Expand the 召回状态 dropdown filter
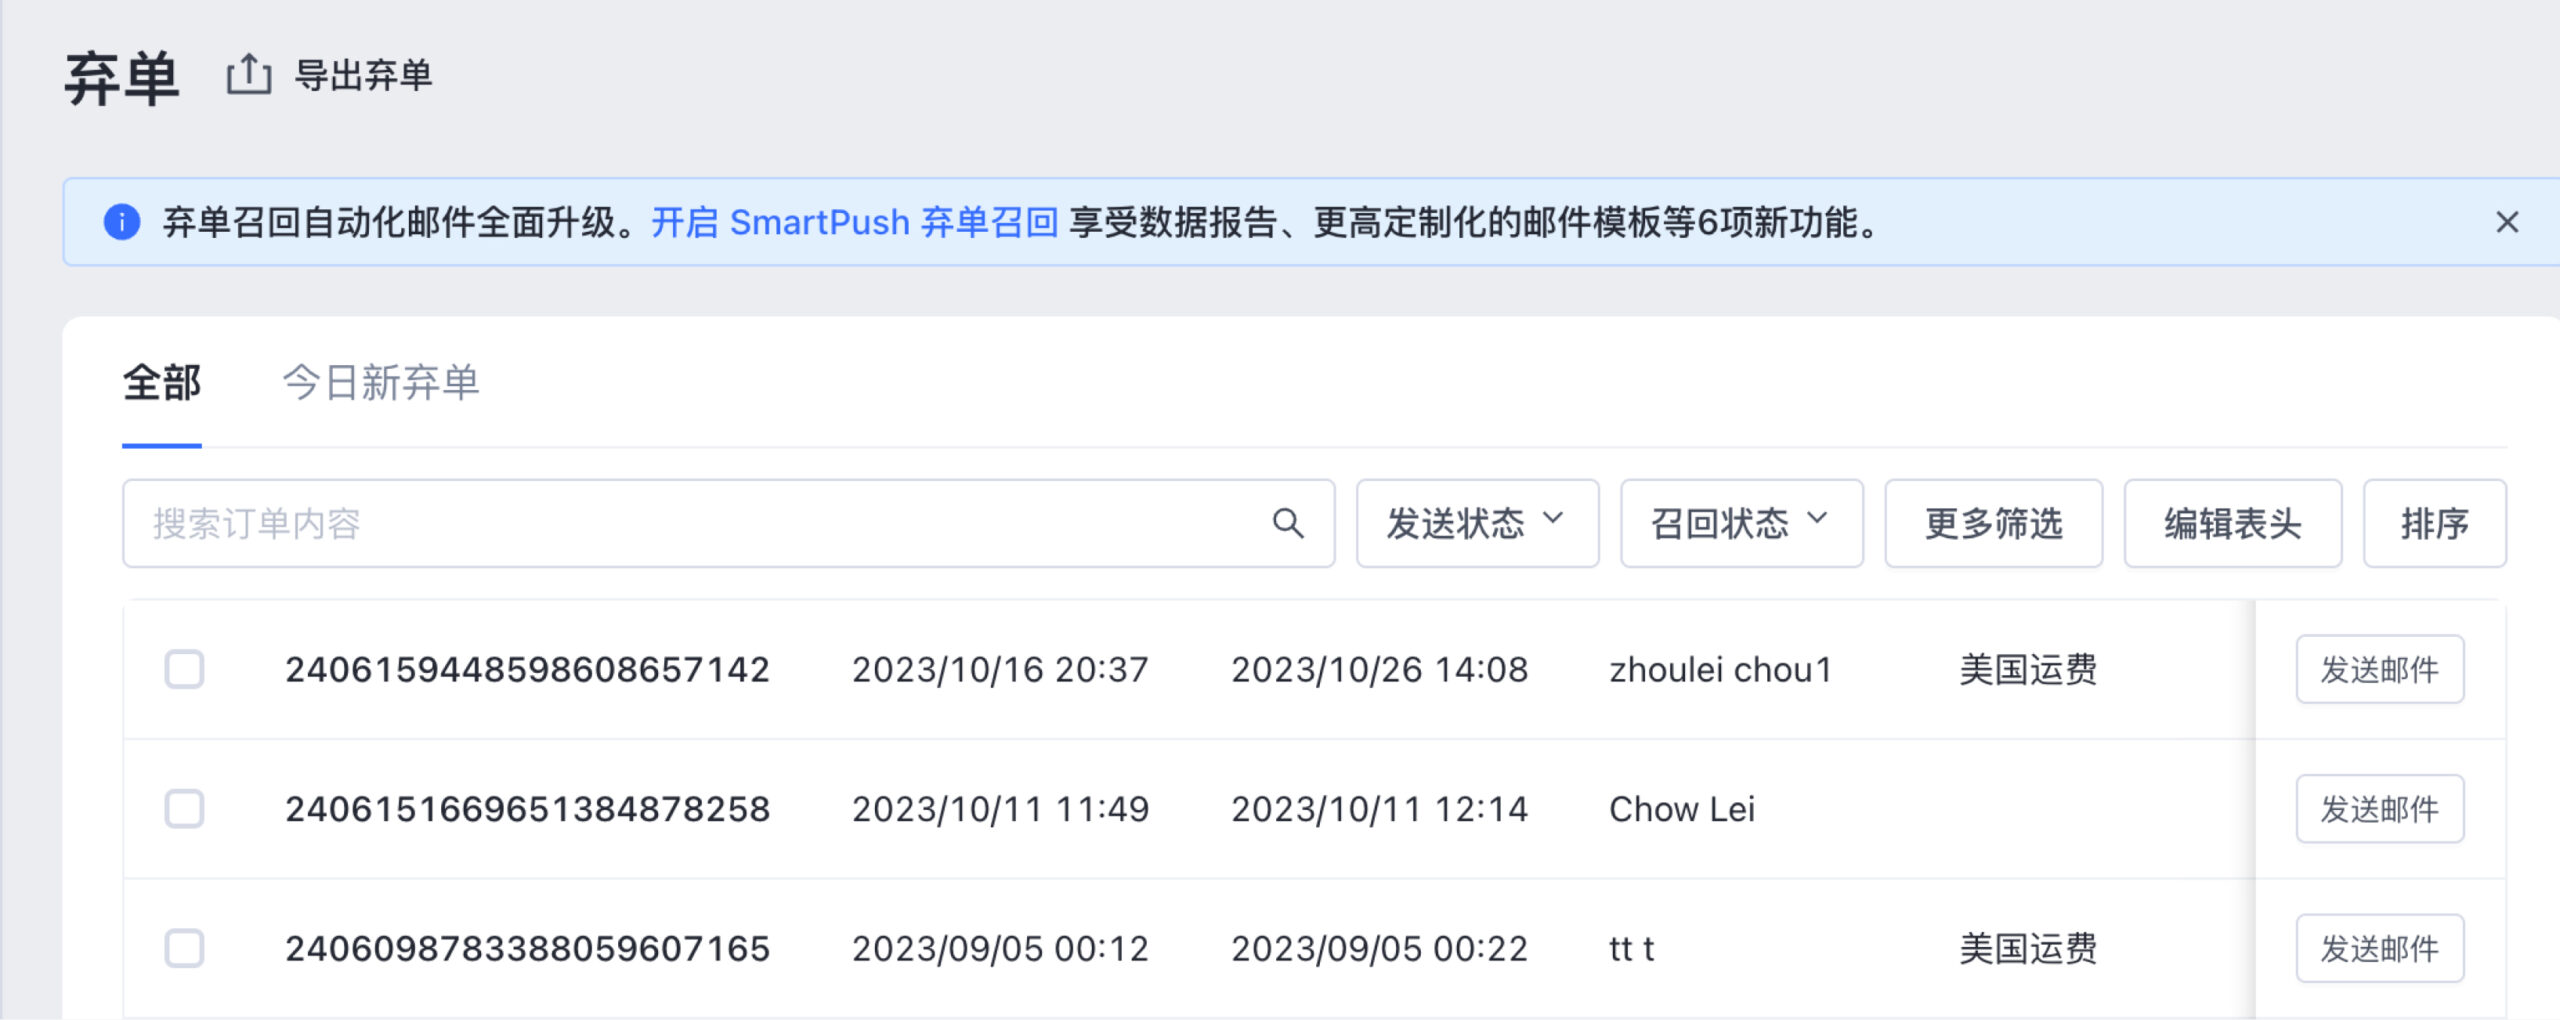The image size is (2560, 1020). (x=1741, y=523)
